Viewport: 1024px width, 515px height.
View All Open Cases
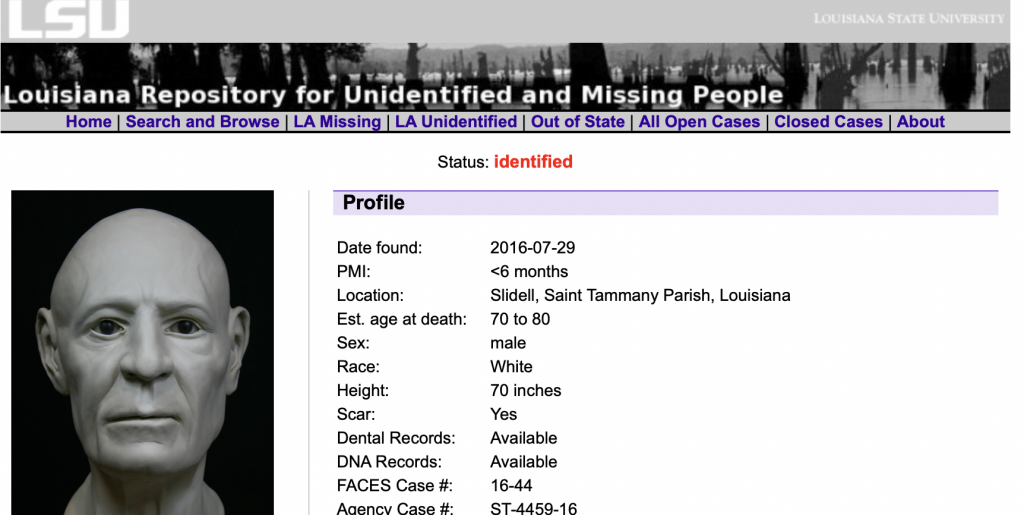[x=700, y=122]
